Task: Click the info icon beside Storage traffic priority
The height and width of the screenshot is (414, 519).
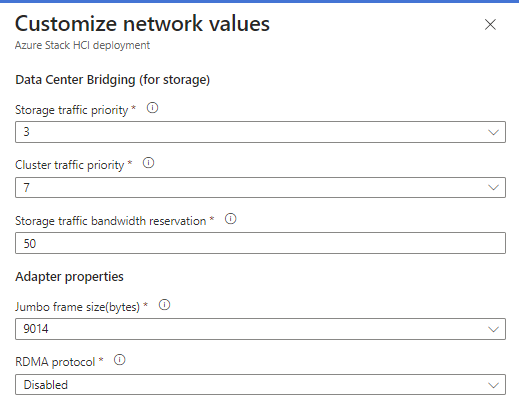Action: 152,108
